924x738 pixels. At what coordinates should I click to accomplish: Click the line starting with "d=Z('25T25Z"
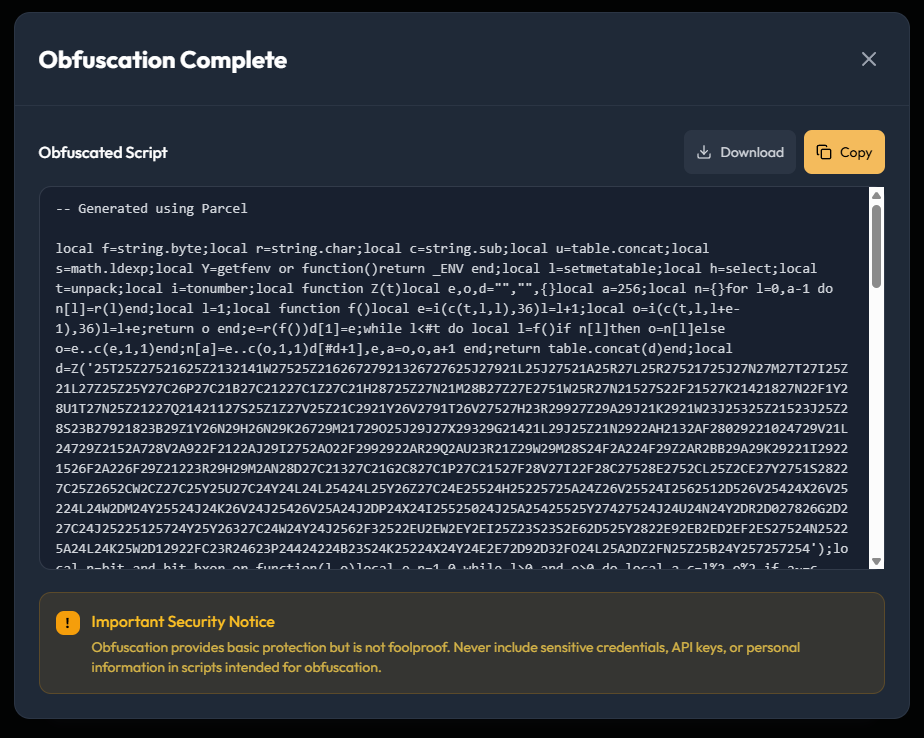click(440, 369)
